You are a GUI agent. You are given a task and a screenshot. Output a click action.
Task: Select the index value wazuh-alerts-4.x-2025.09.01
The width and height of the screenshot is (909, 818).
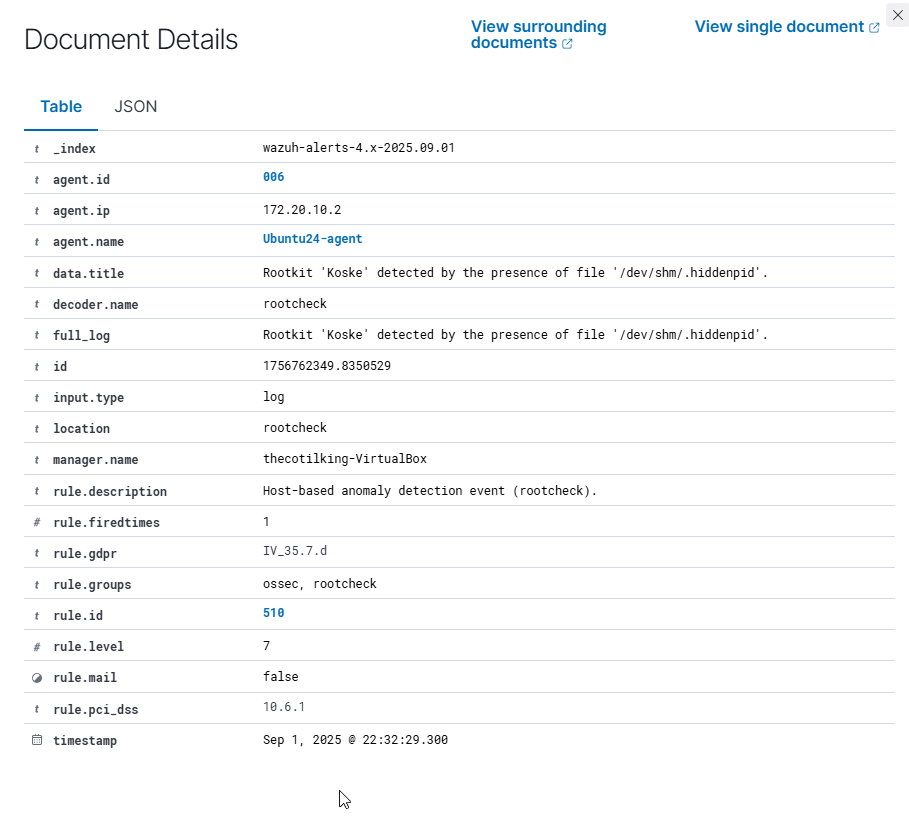point(358,148)
